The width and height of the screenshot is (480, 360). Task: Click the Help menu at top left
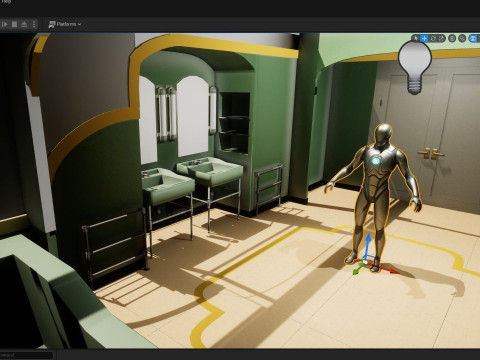5,2
